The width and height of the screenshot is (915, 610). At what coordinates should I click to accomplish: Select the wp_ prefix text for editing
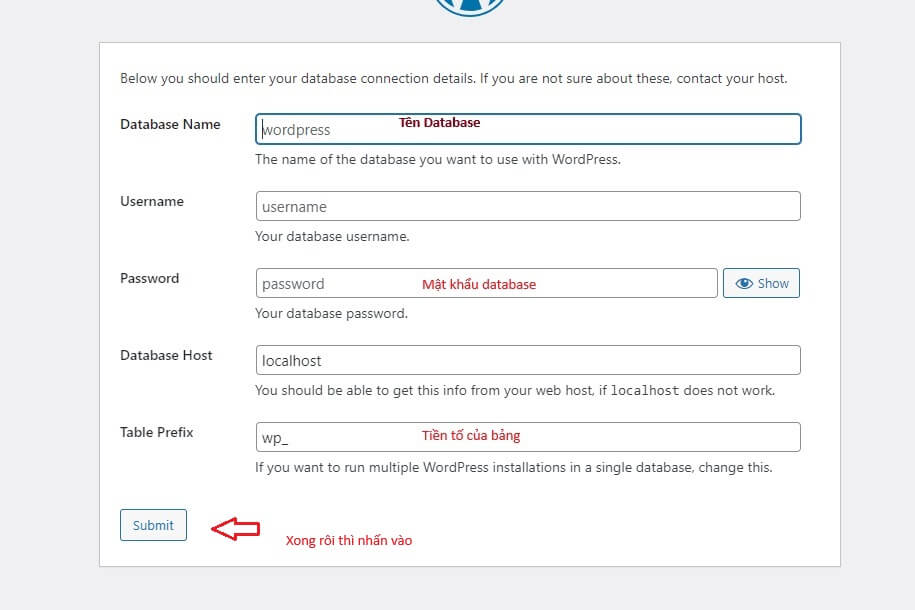tap(275, 437)
